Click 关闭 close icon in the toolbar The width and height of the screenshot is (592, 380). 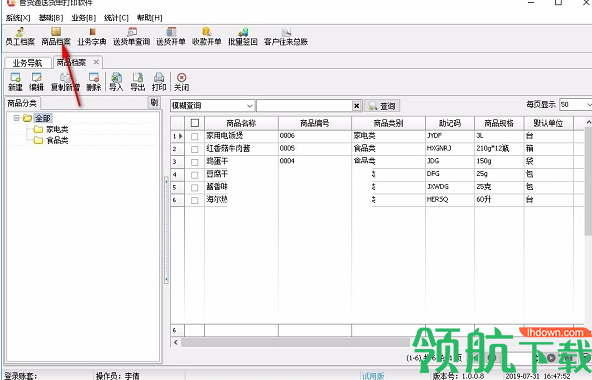click(182, 82)
